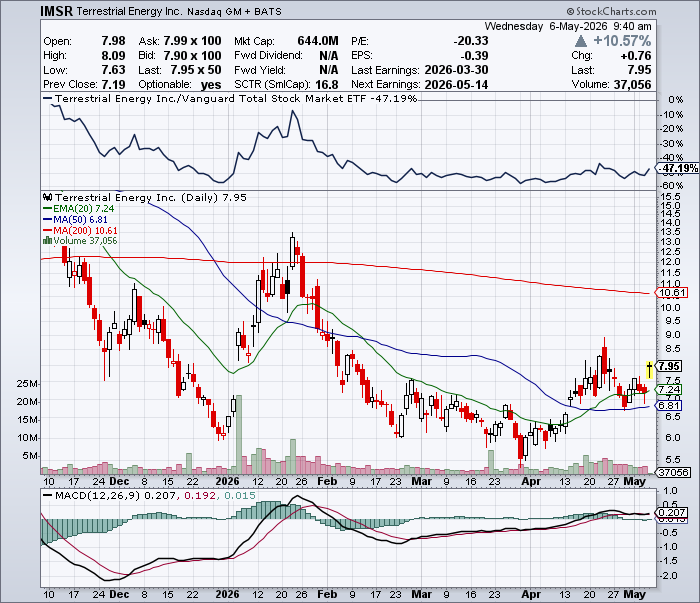Click the 37056 volume axis tag
Screen dimensions: 700x603
674,472
